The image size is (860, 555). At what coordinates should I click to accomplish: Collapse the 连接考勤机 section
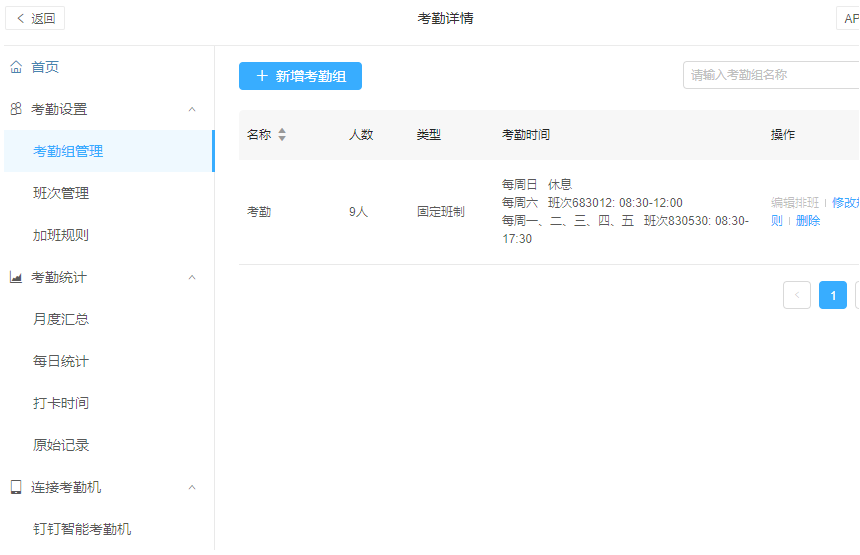(192, 487)
